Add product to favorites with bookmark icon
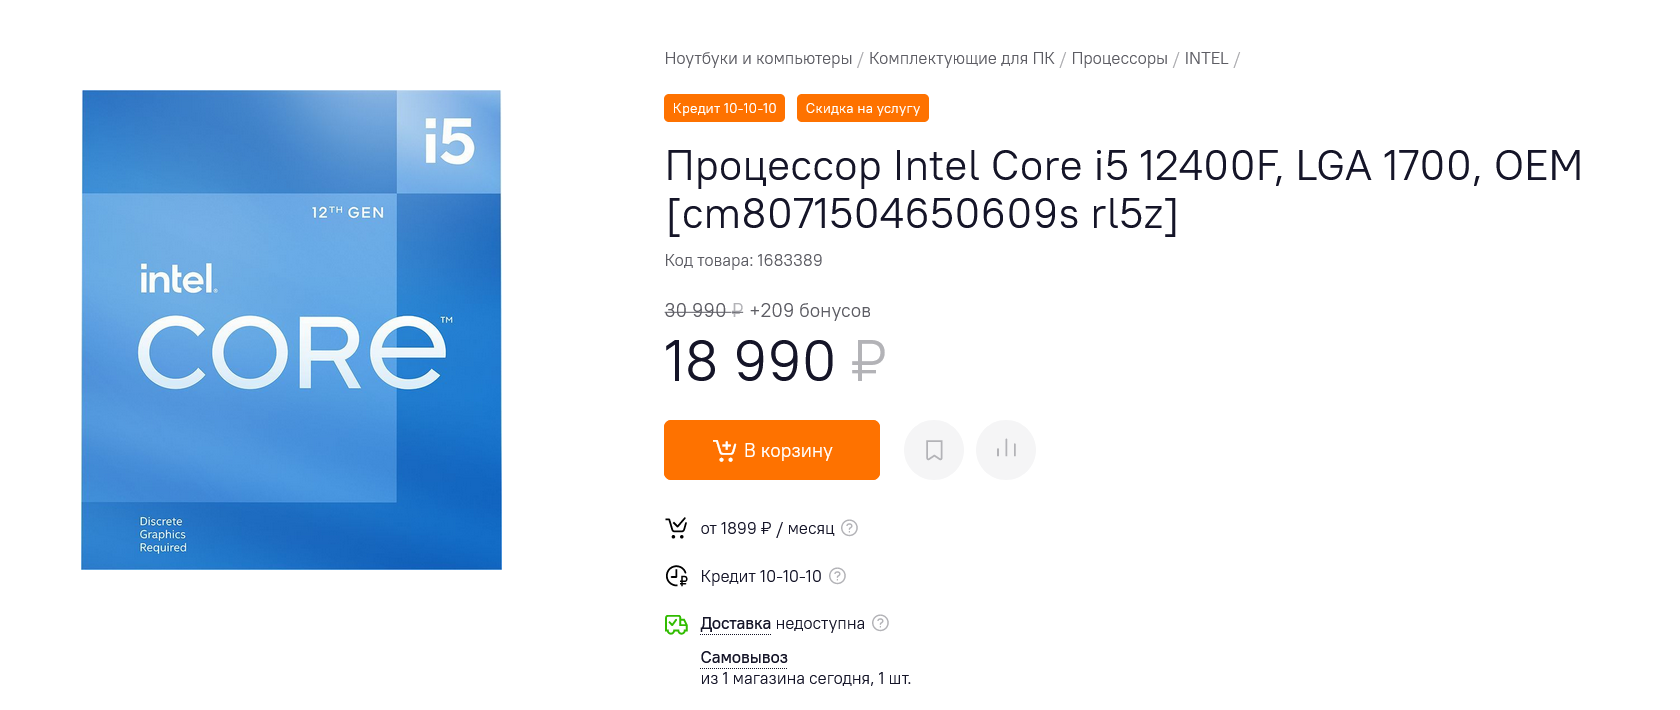1680x710 pixels. pyautogui.click(x=934, y=450)
